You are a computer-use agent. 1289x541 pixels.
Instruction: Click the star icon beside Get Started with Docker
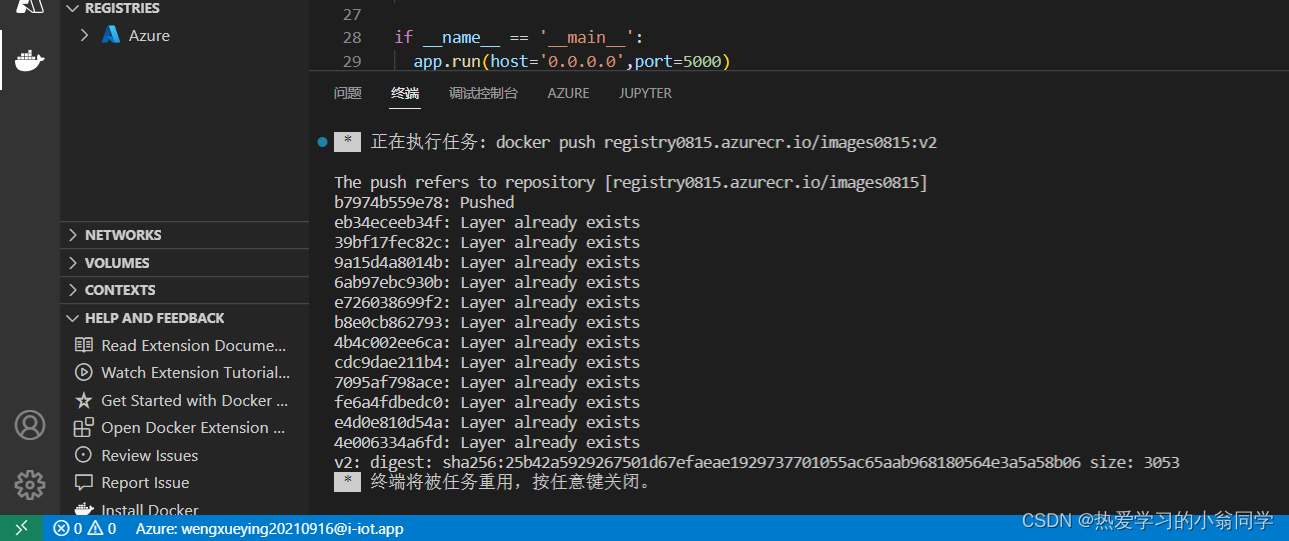(x=84, y=400)
